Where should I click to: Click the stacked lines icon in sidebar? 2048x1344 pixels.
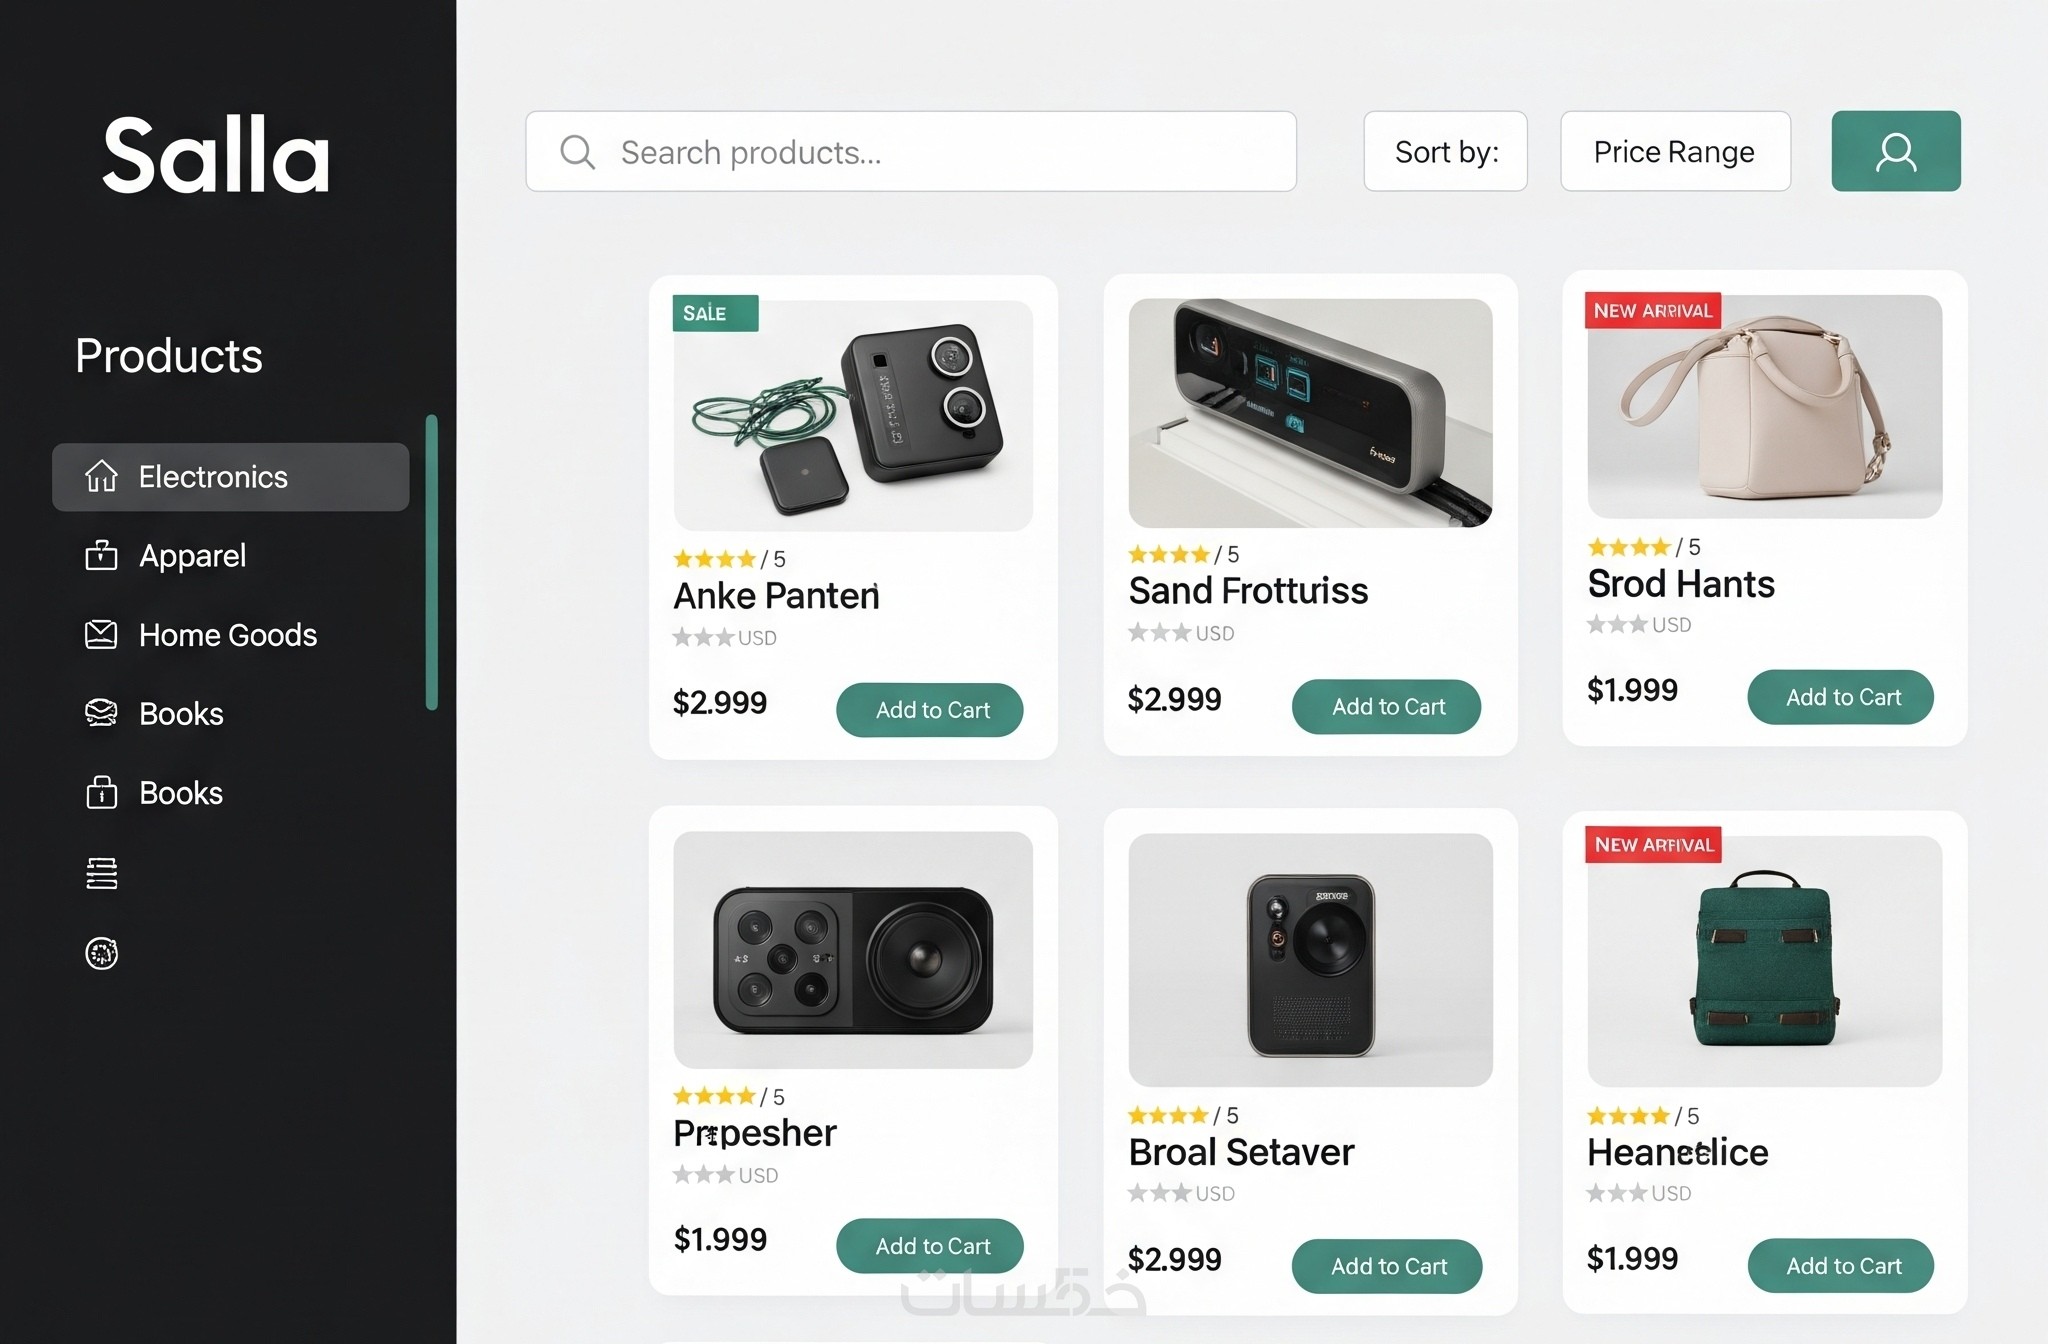point(101,873)
